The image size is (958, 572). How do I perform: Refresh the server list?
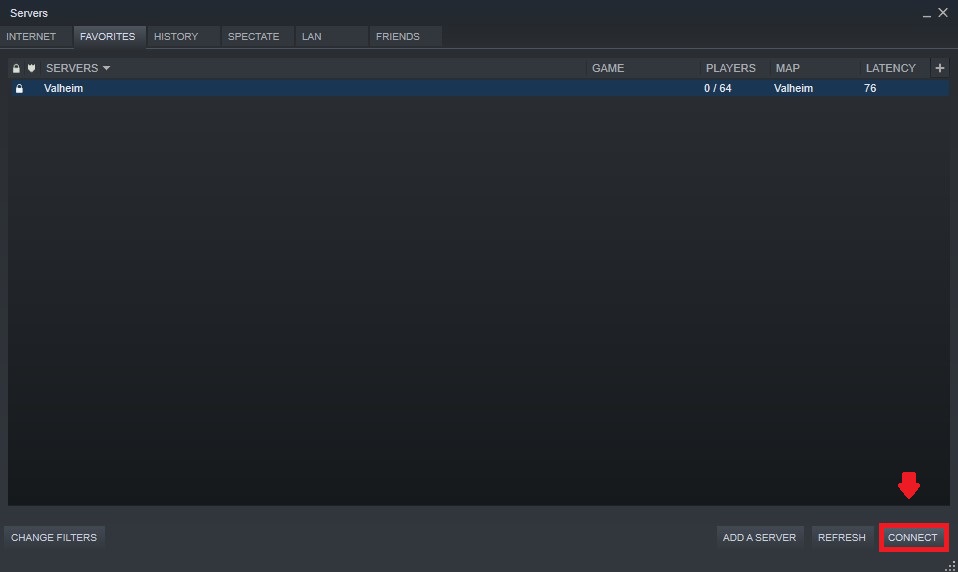tap(842, 538)
